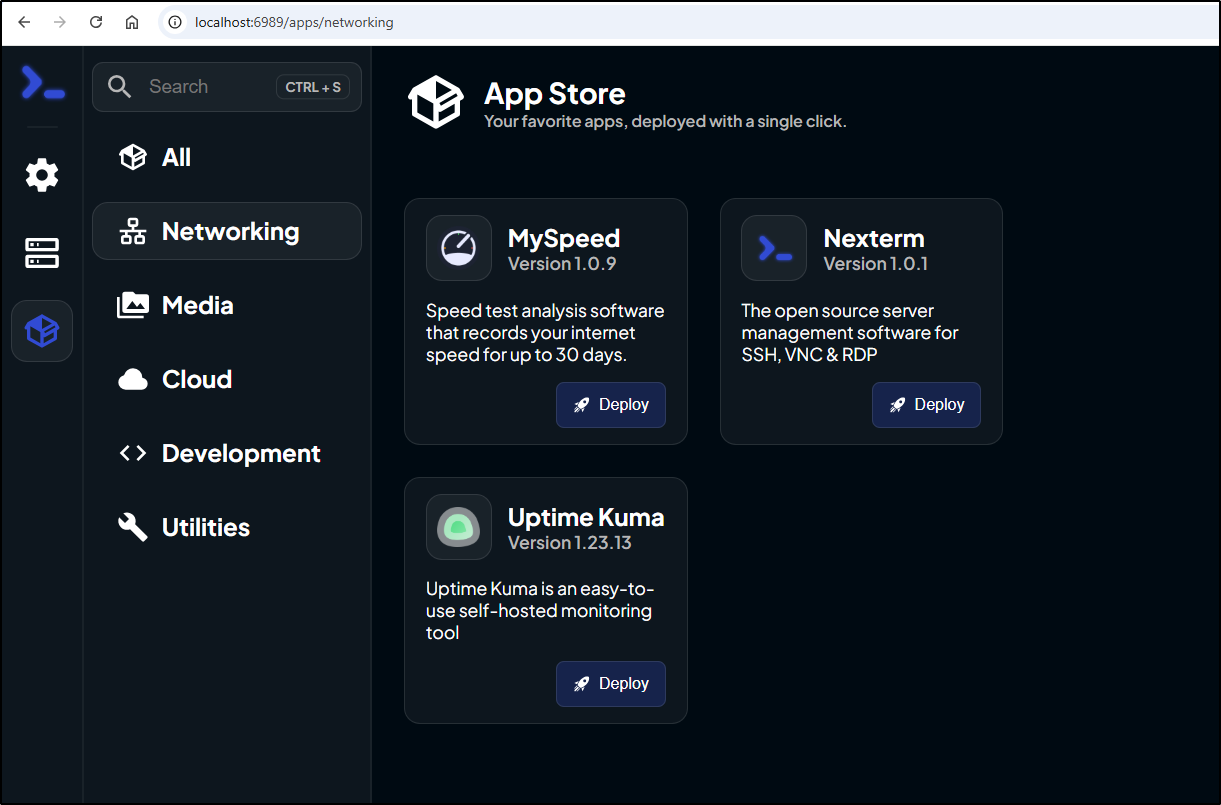Viewport: 1221px width, 805px height.
Task: Open the Media category
Action: pos(227,305)
